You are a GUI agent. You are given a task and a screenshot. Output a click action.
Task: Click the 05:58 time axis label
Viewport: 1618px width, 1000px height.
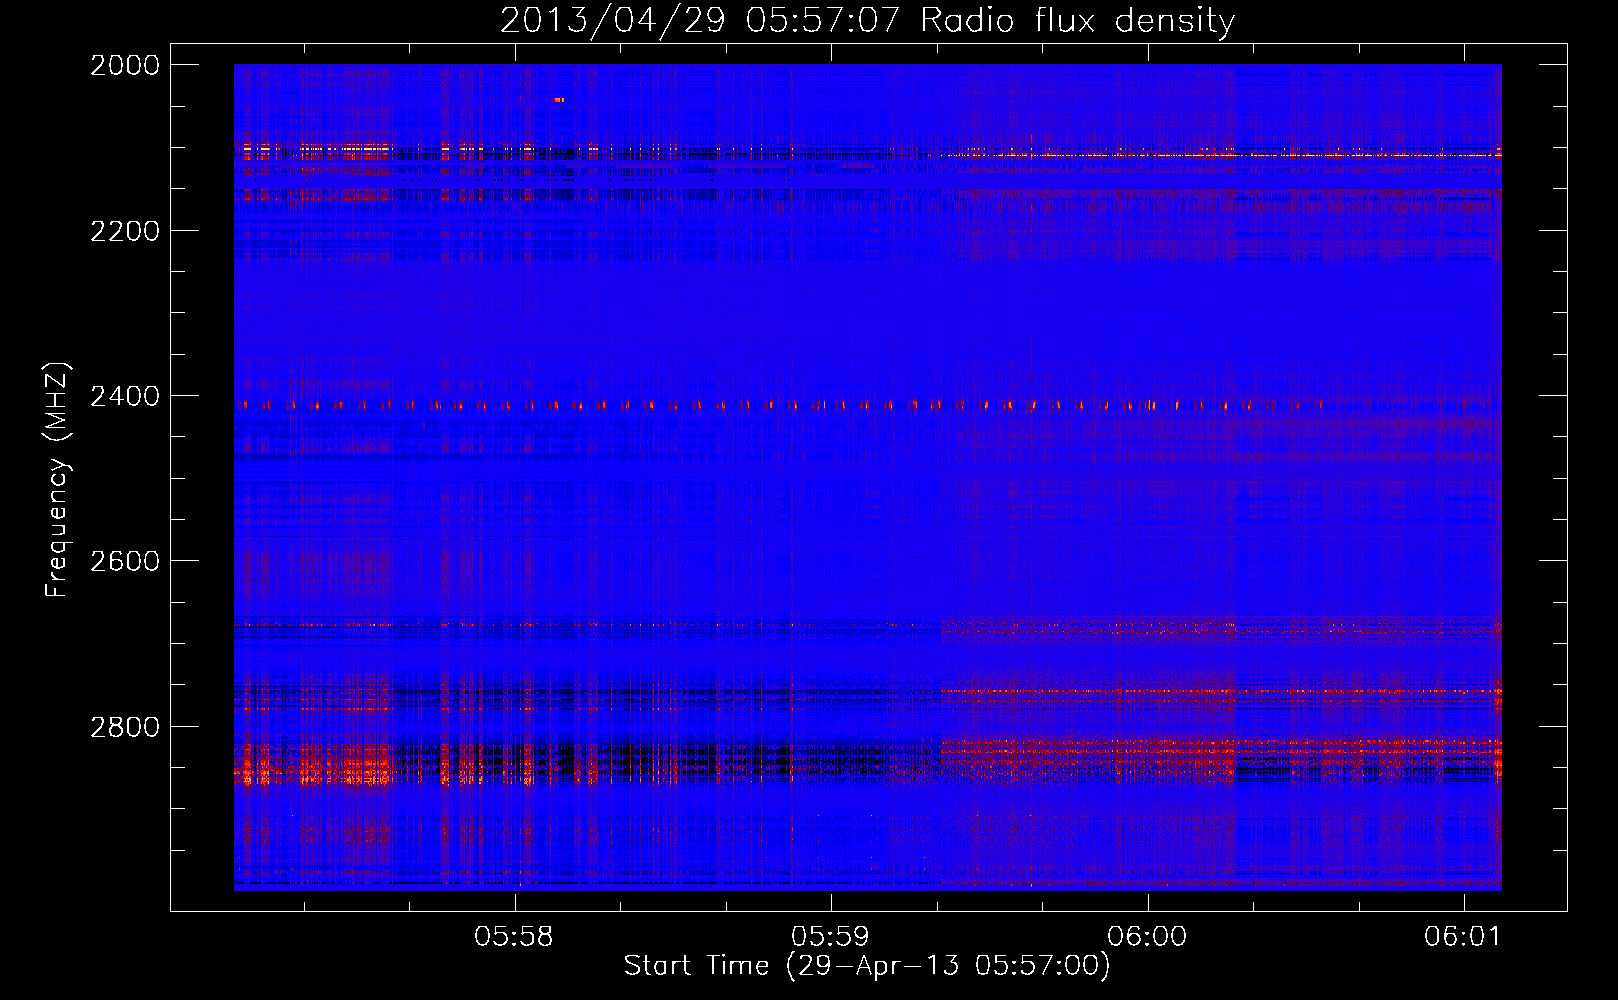click(x=514, y=936)
